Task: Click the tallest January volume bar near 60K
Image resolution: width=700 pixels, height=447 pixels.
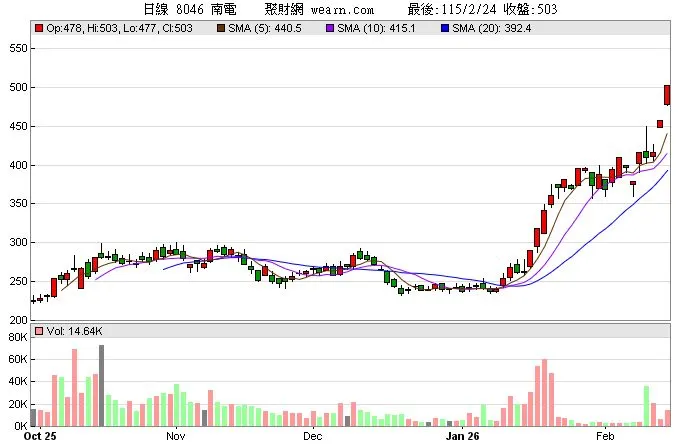Action: [x=544, y=393]
